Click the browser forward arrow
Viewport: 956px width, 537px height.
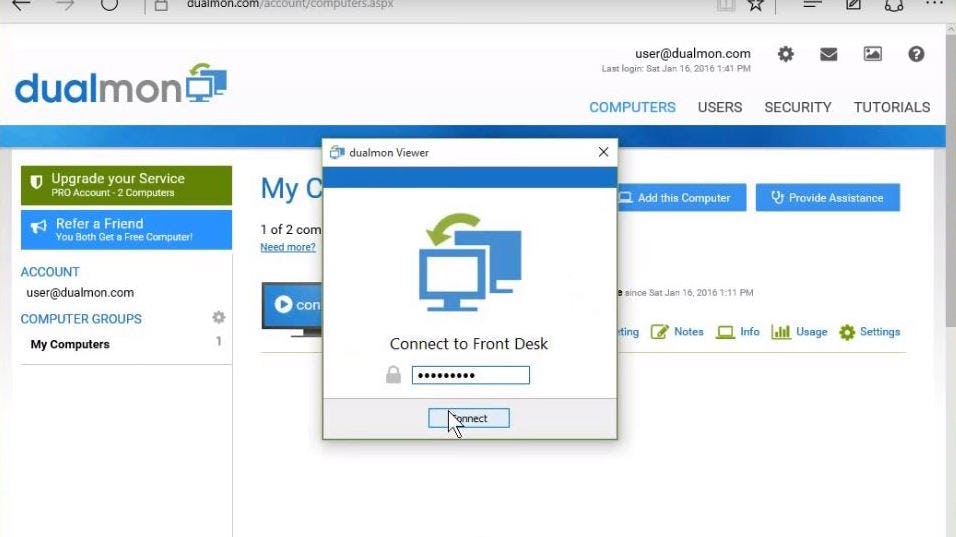coord(65,5)
